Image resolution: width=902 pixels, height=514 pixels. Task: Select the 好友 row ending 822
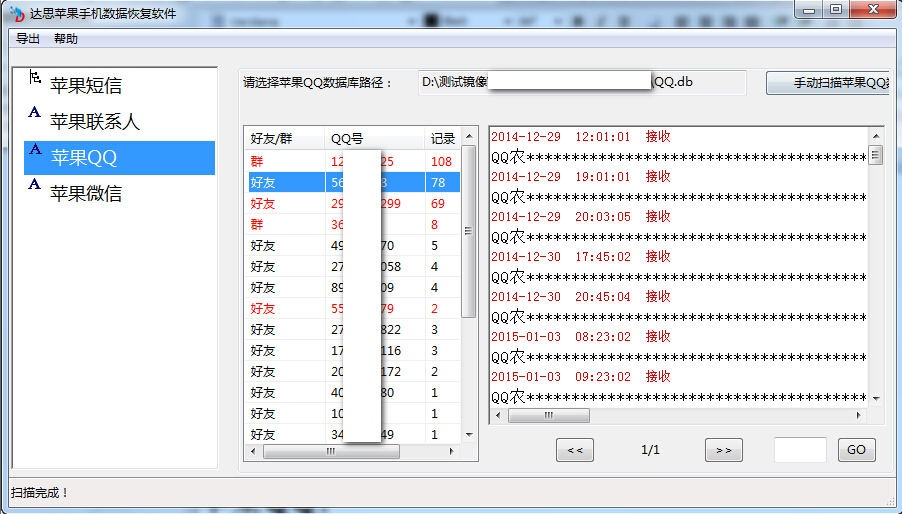click(353, 329)
